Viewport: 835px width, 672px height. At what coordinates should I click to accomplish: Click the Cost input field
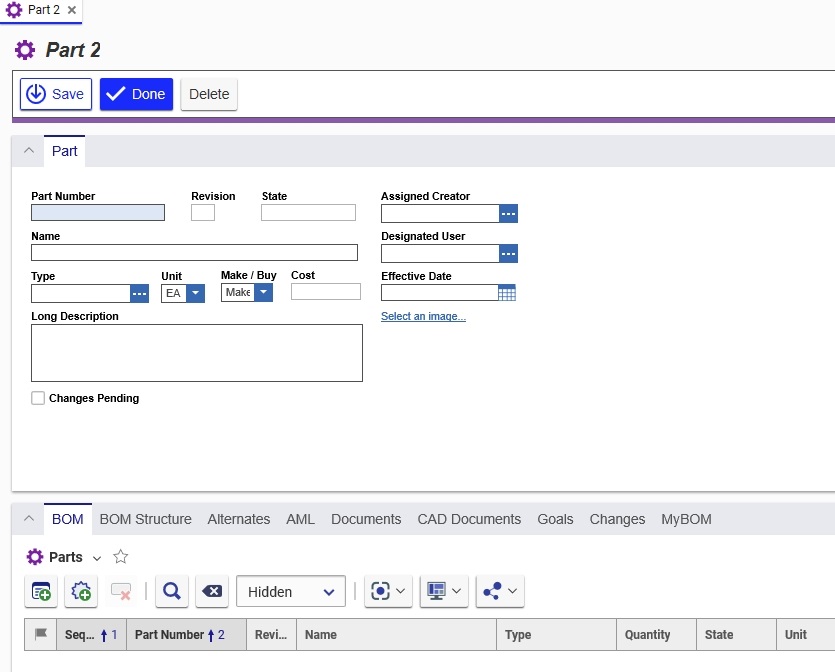coord(326,291)
